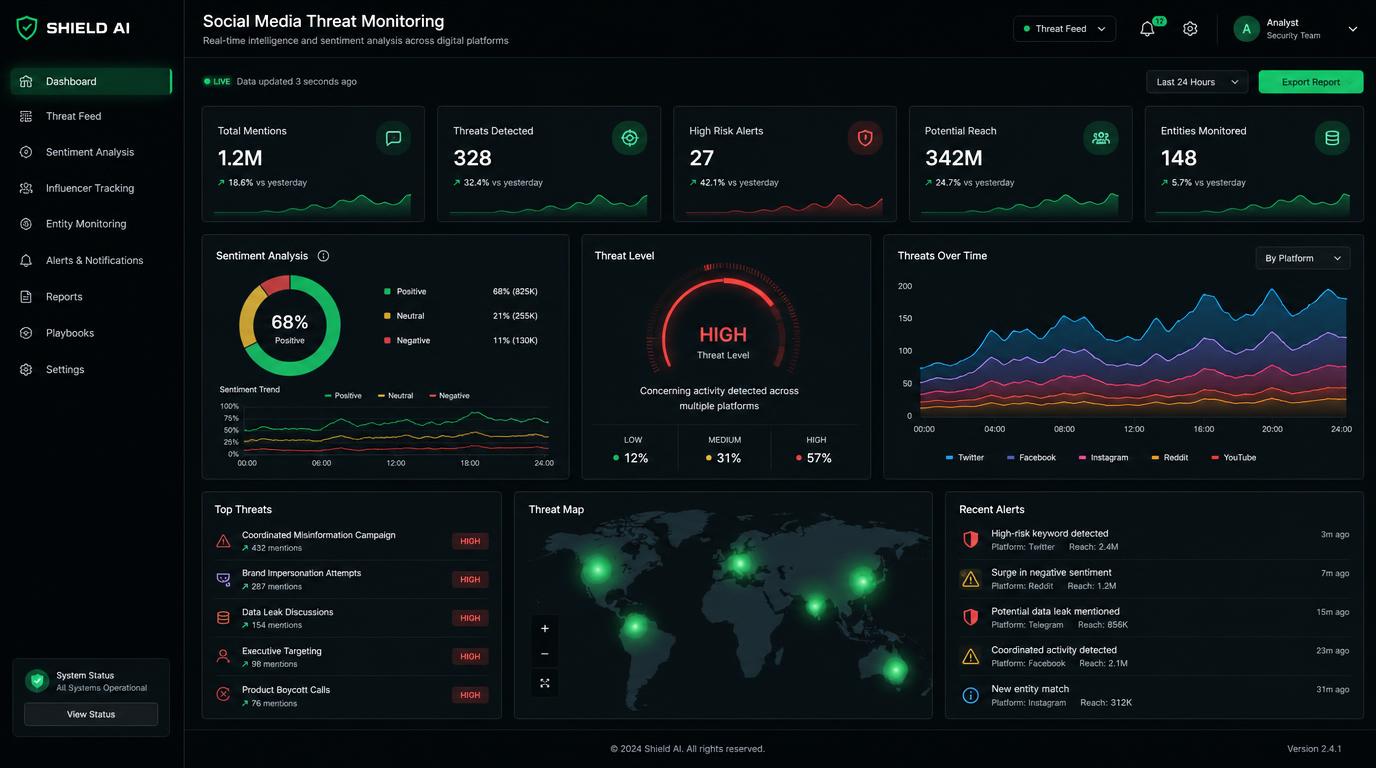Open the Sentiment Analysis info icon
This screenshot has height=768, width=1376.
point(323,256)
